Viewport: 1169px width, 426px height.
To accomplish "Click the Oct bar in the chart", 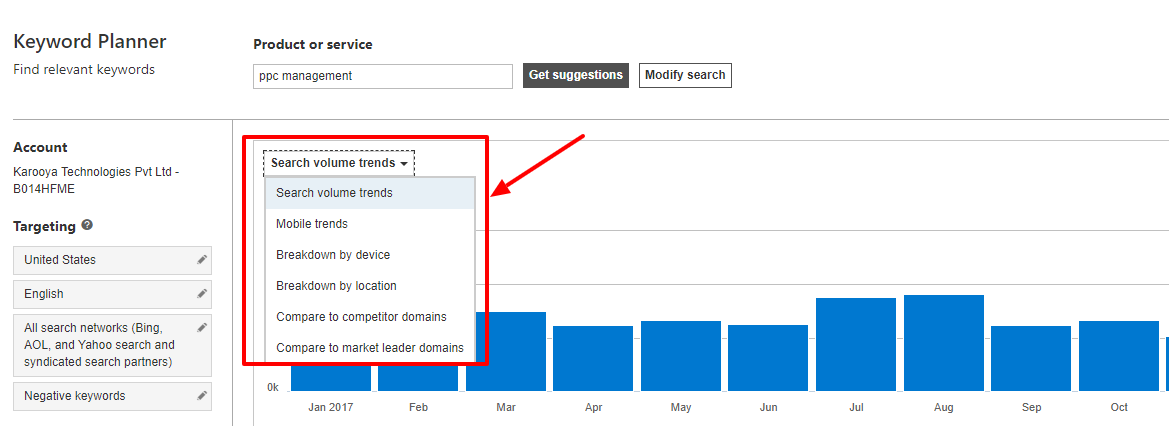I will [1119, 356].
